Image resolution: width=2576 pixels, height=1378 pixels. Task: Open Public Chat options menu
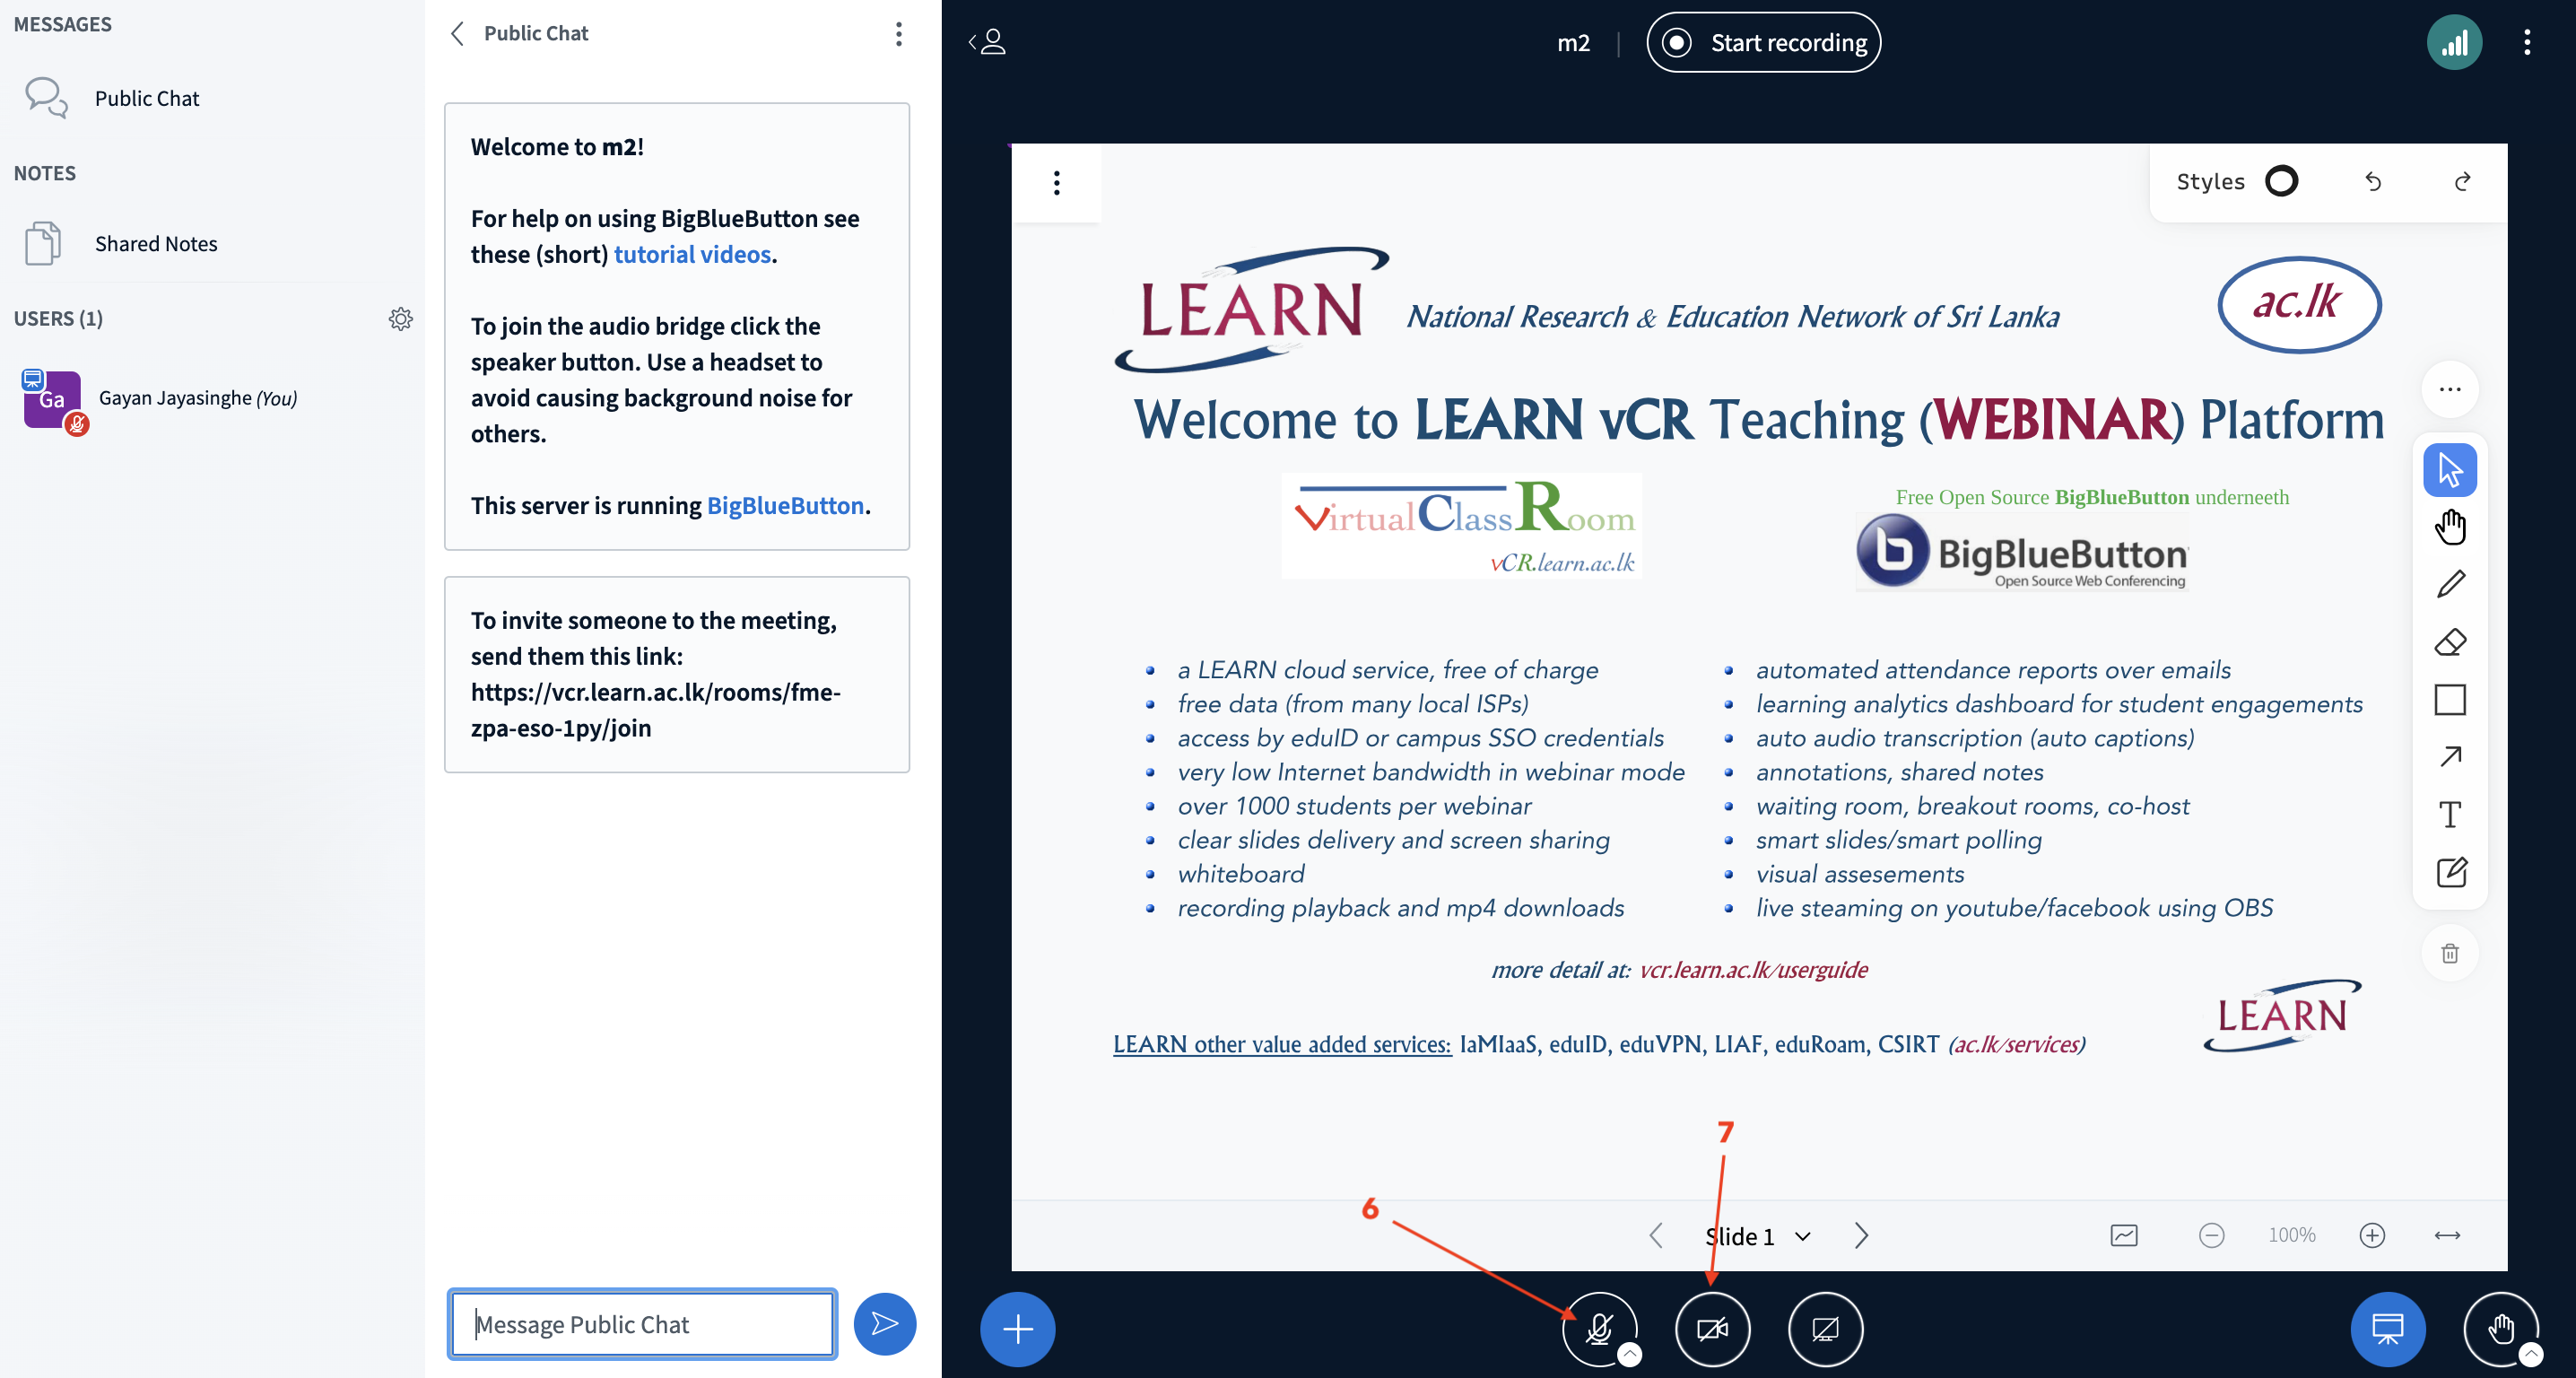[898, 34]
